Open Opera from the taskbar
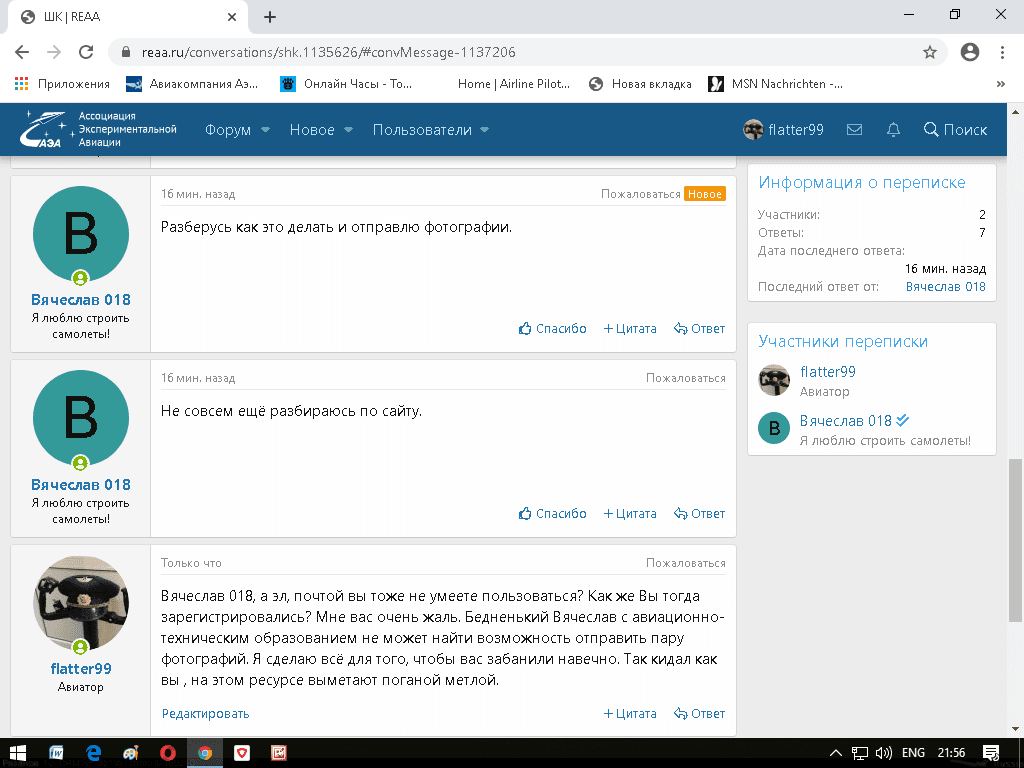1024x768 pixels. click(x=167, y=752)
